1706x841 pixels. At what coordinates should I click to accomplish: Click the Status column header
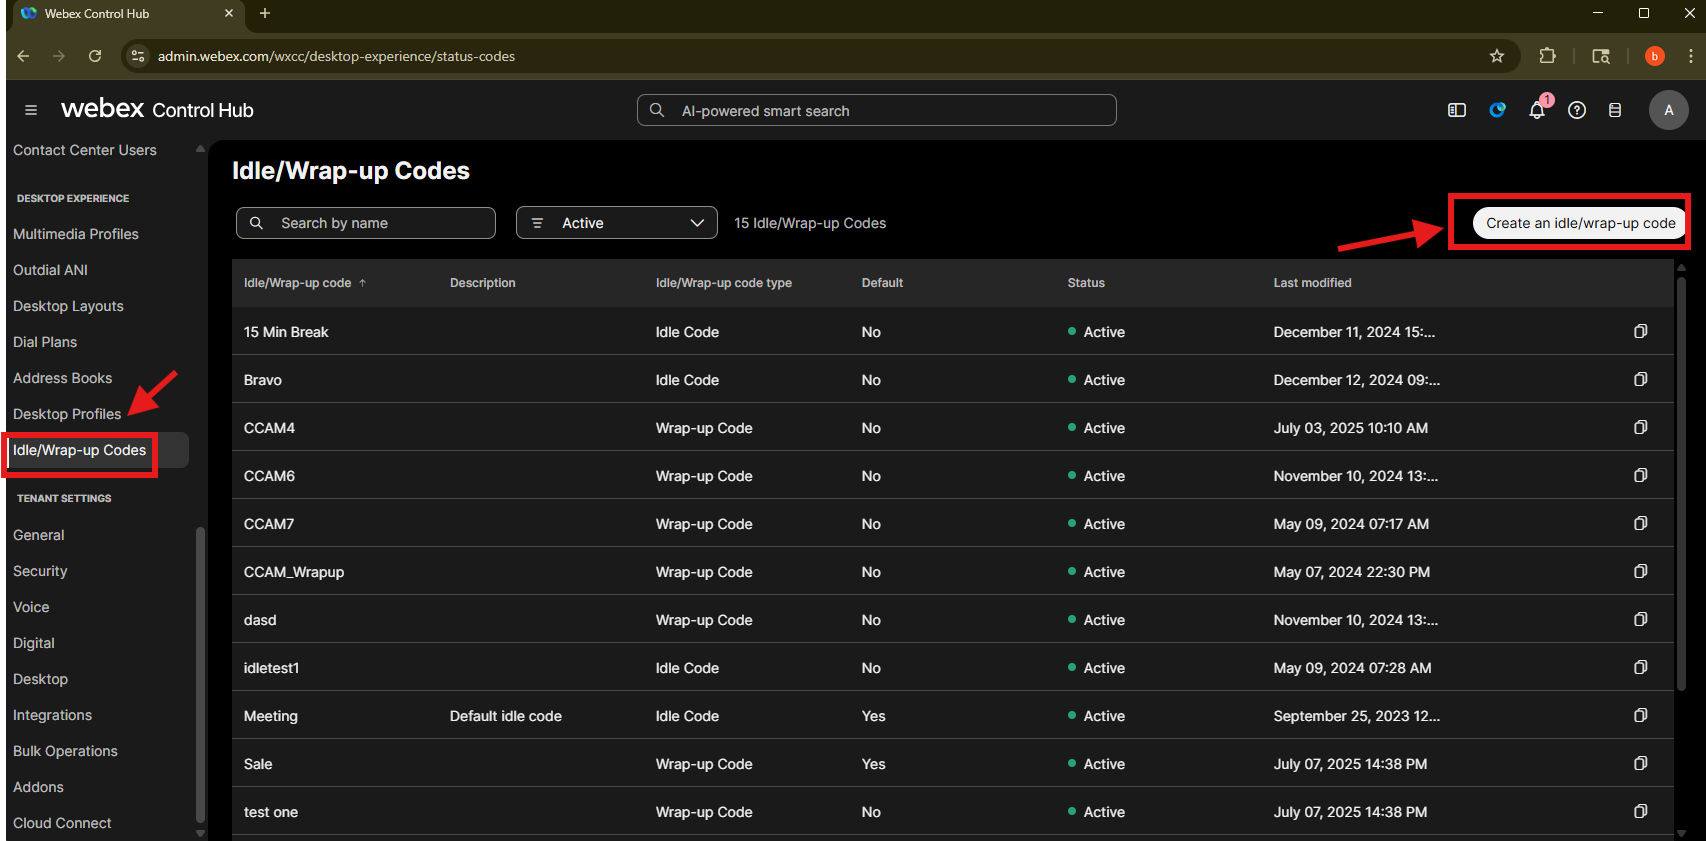pos(1086,283)
